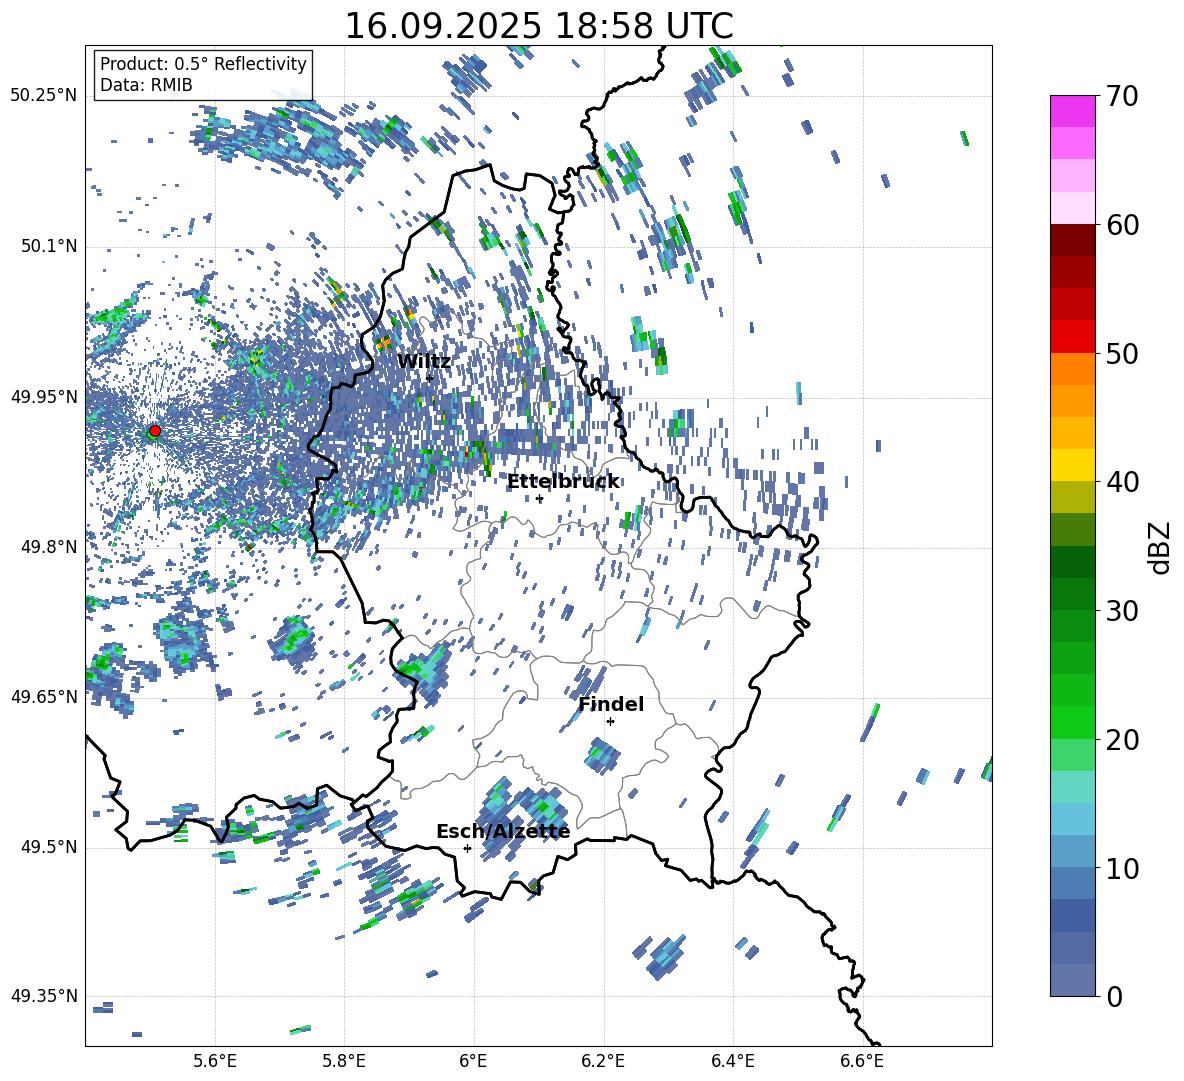Click the red radar site marker dot
The image size is (1184, 1081).
point(155,431)
